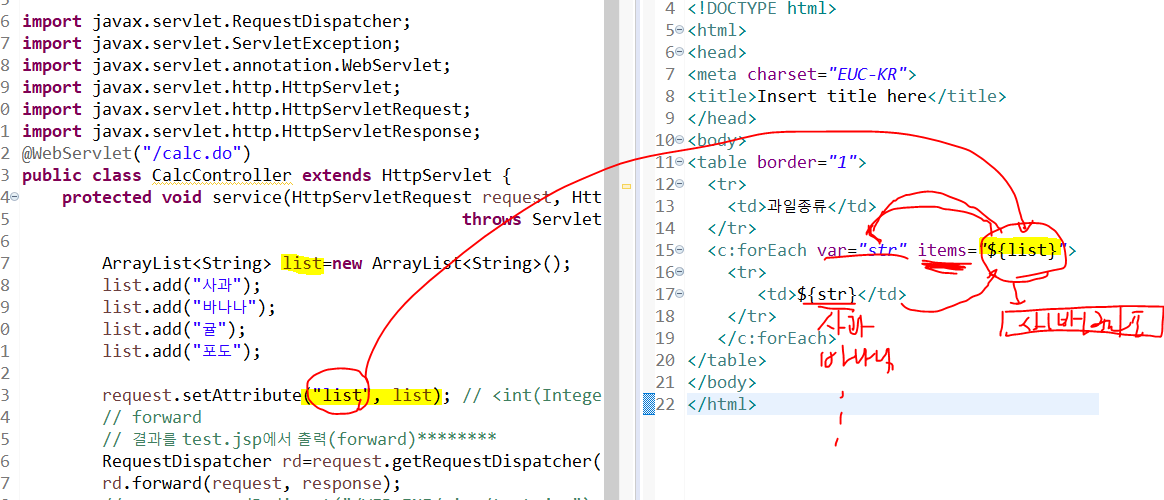Collapse the line 16 <tr> fold marker
The image size is (1164, 500).
point(681,272)
